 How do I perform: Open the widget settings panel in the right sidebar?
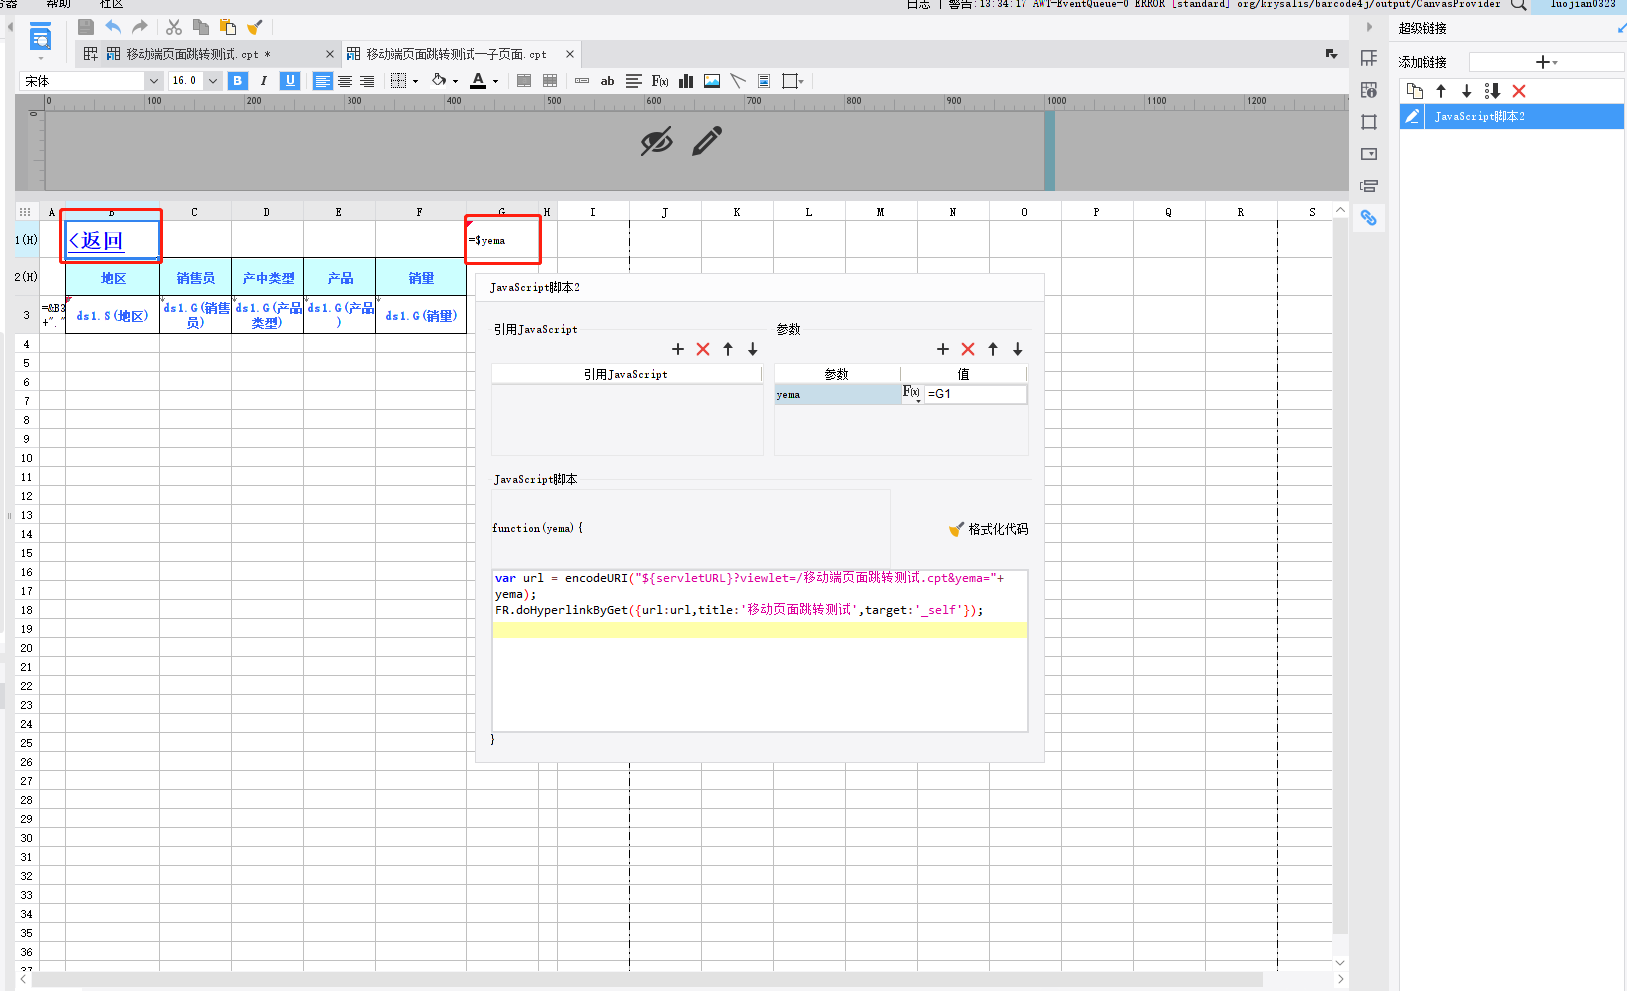pos(1369,154)
